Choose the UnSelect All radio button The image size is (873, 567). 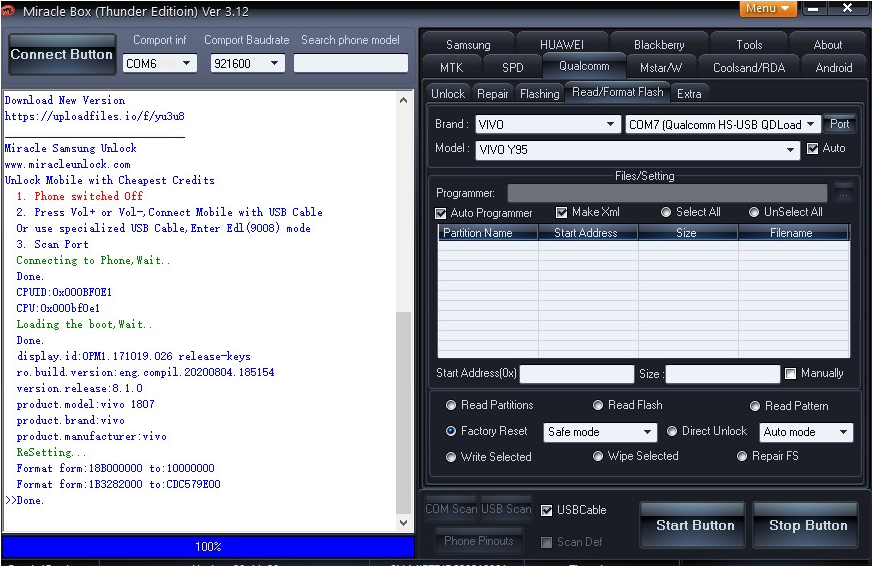tap(754, 212)
